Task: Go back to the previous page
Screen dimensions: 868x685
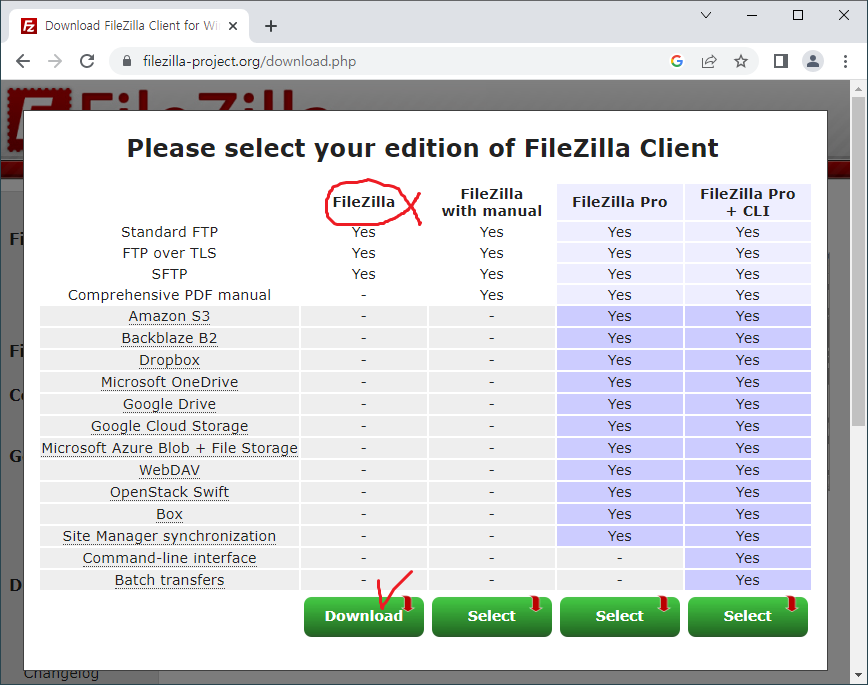Action: coord(23,61)
